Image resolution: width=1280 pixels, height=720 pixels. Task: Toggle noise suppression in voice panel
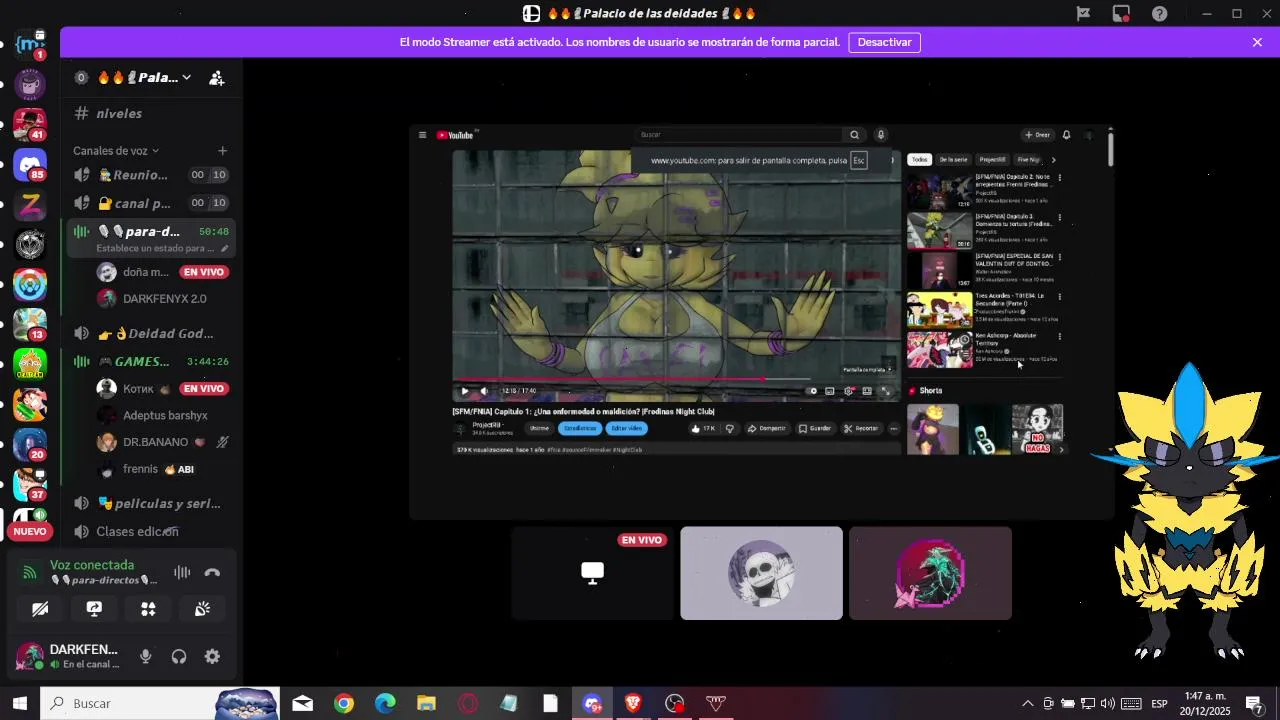pyautogui.click(x=182, y=573)
